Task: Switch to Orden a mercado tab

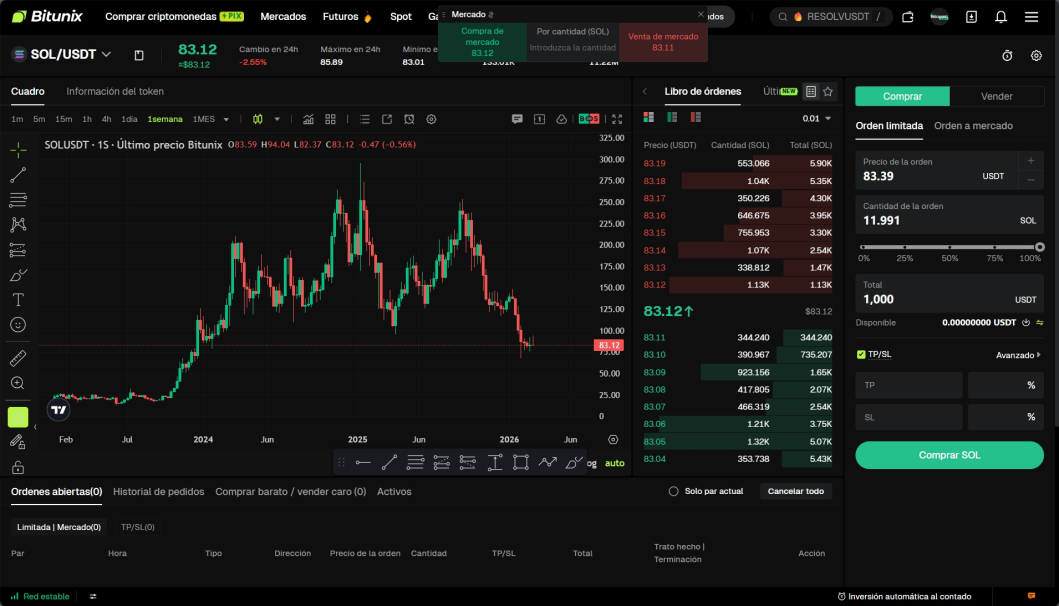Action: [x=973, y=126]
